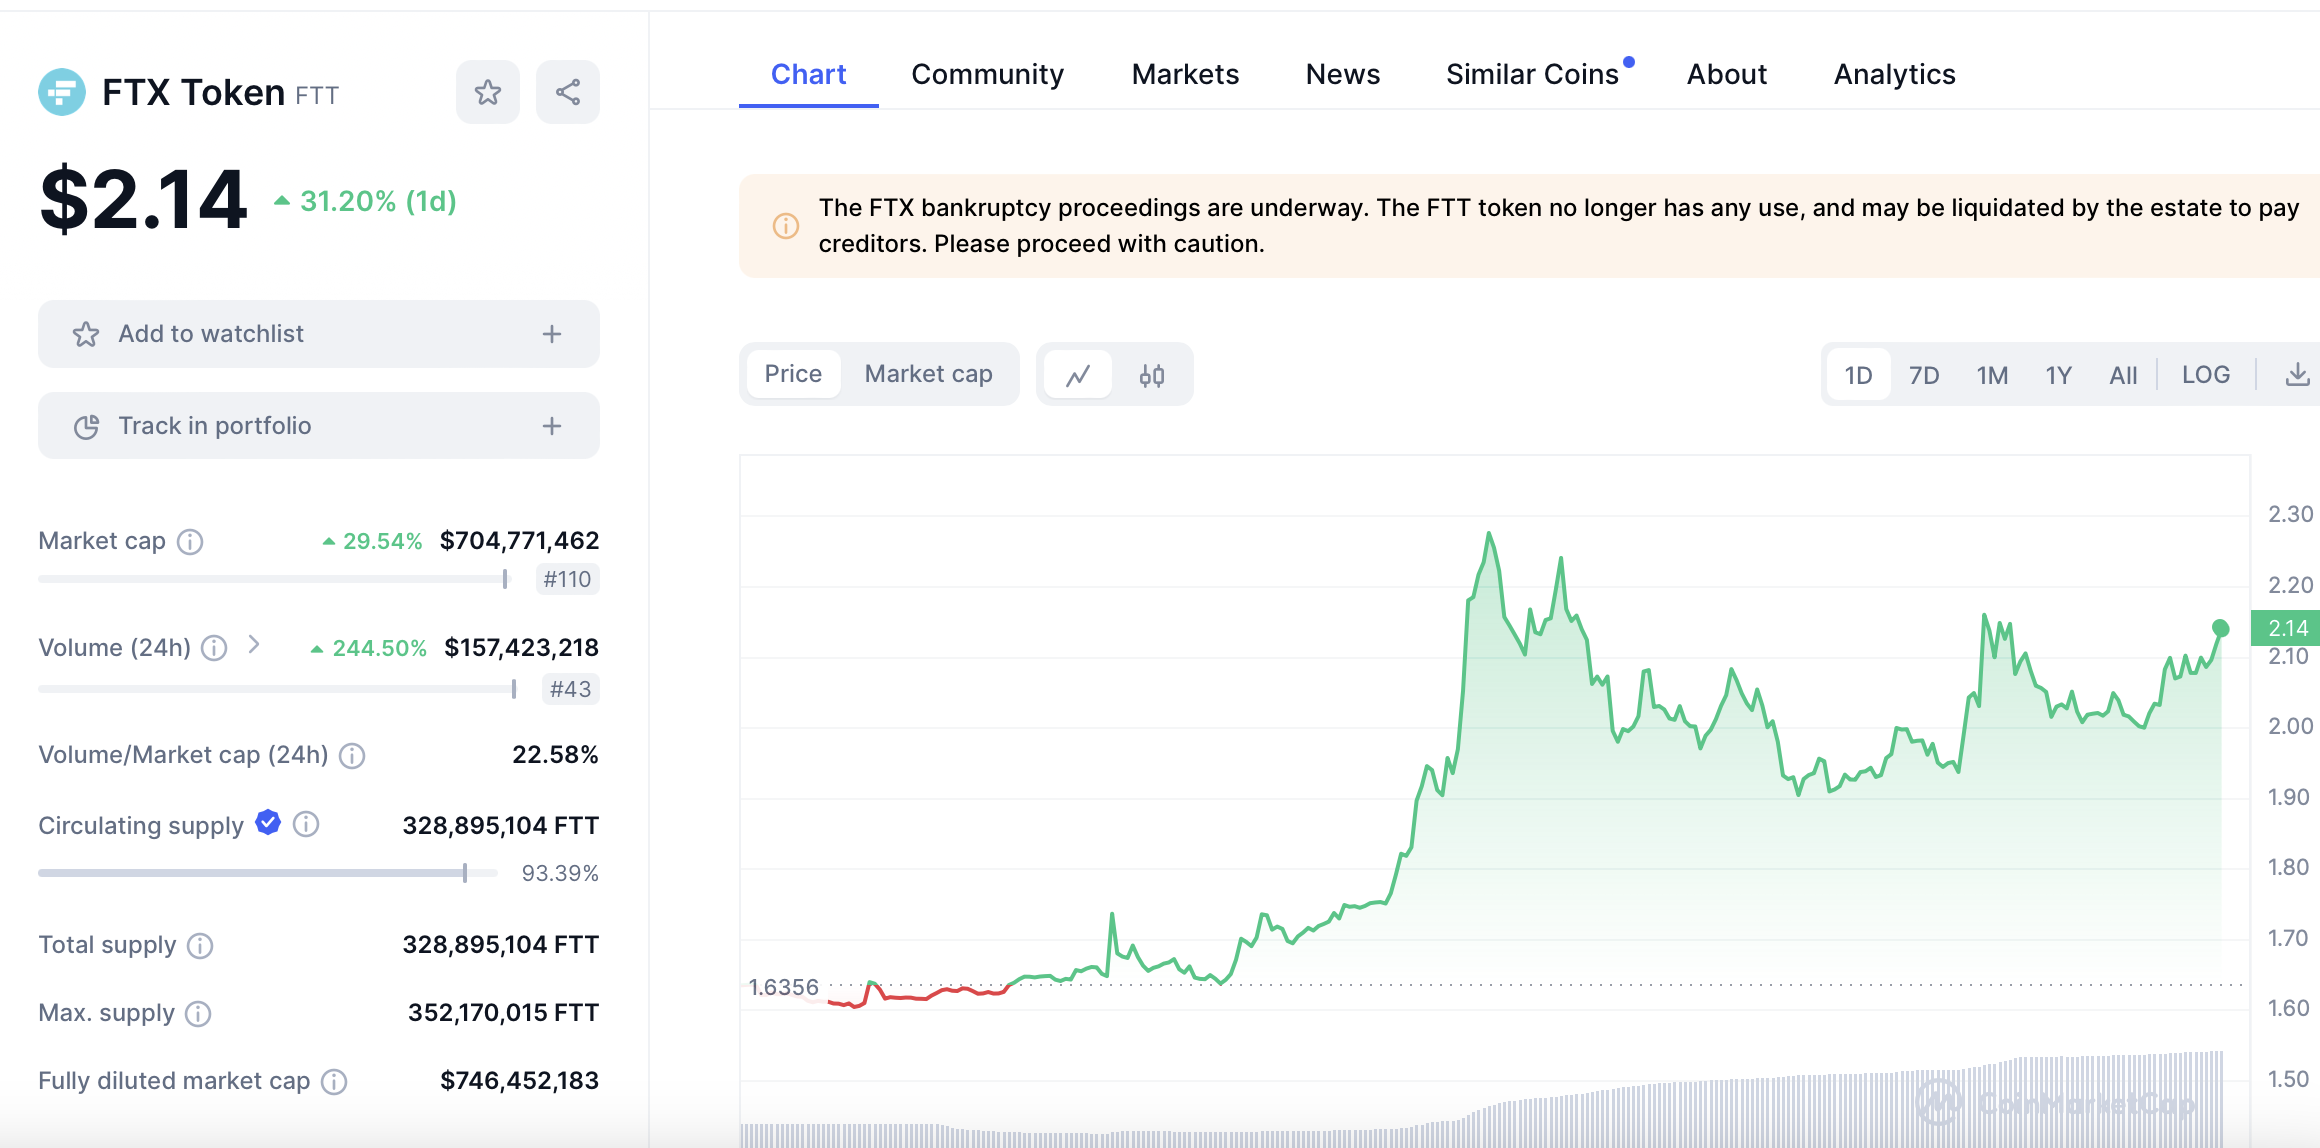Expand Volume (24h) details chevron
Image resolution: width=2320 pixels, height=1148 pixels.
point(254,645)
